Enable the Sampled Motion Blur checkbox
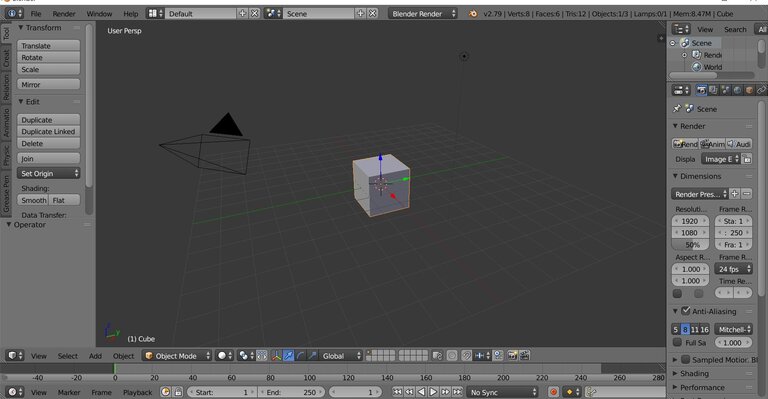Viewport: 768px width, 399px height. point(686,359)
